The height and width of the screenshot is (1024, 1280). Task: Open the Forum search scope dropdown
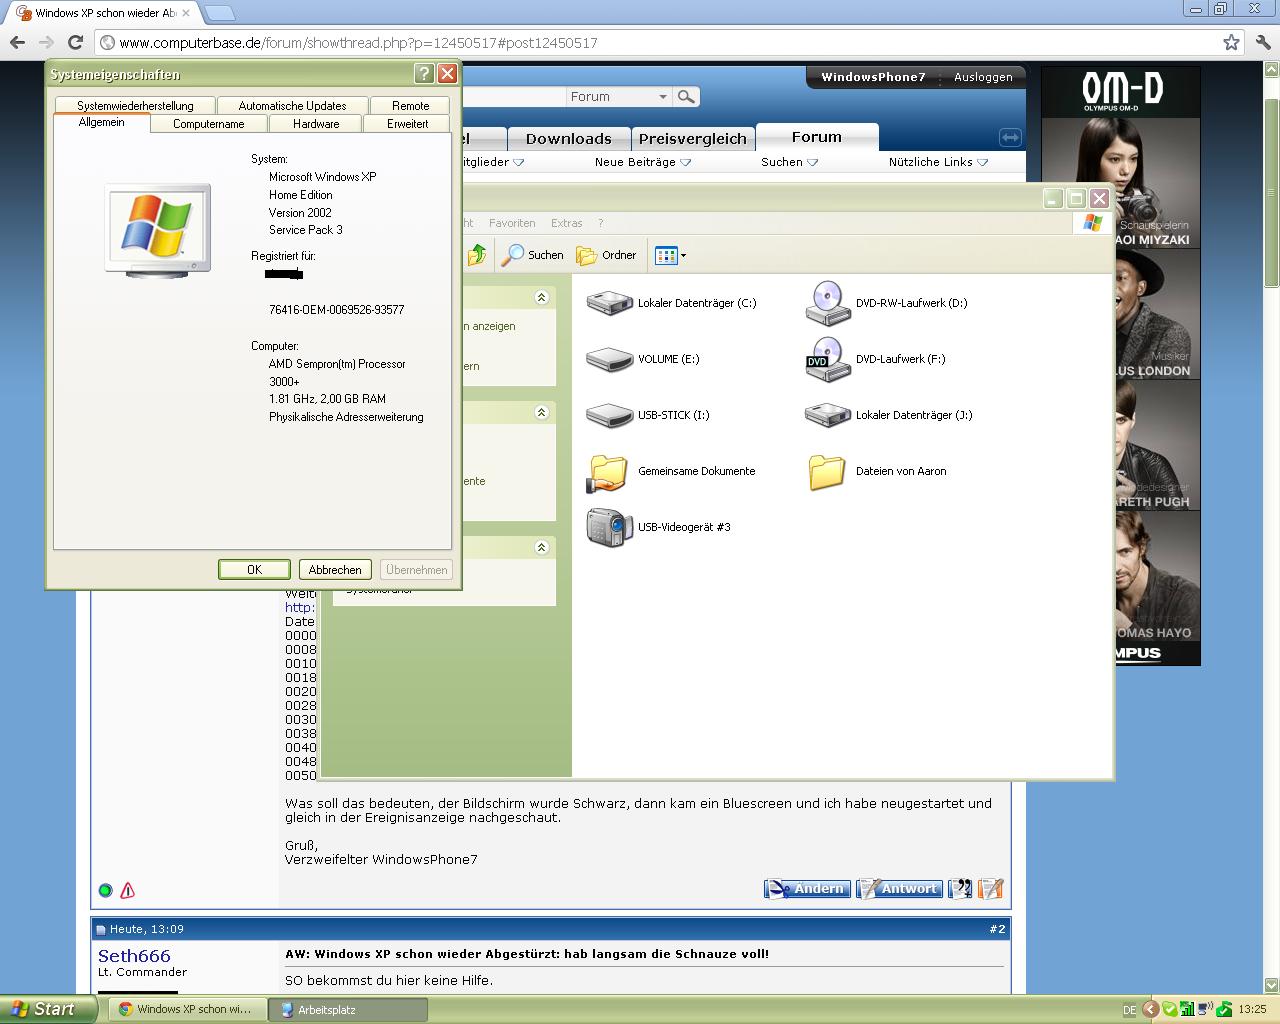tap(619, 97)
